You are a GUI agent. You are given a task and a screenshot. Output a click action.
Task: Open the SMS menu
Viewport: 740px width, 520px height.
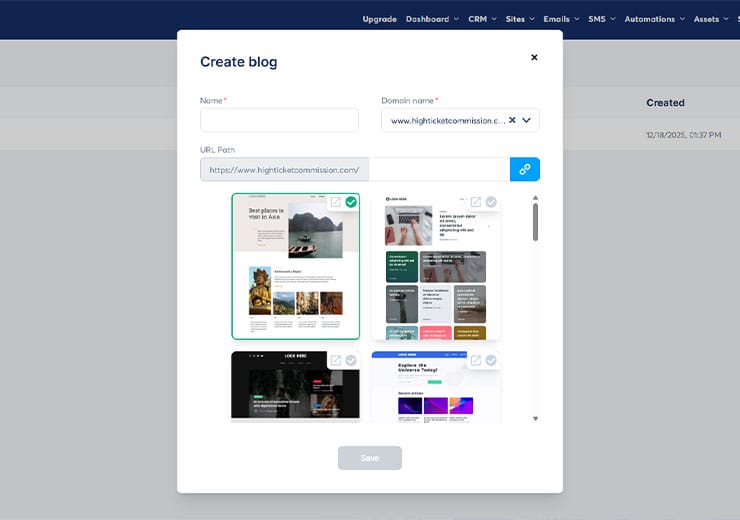pos(601,19)
